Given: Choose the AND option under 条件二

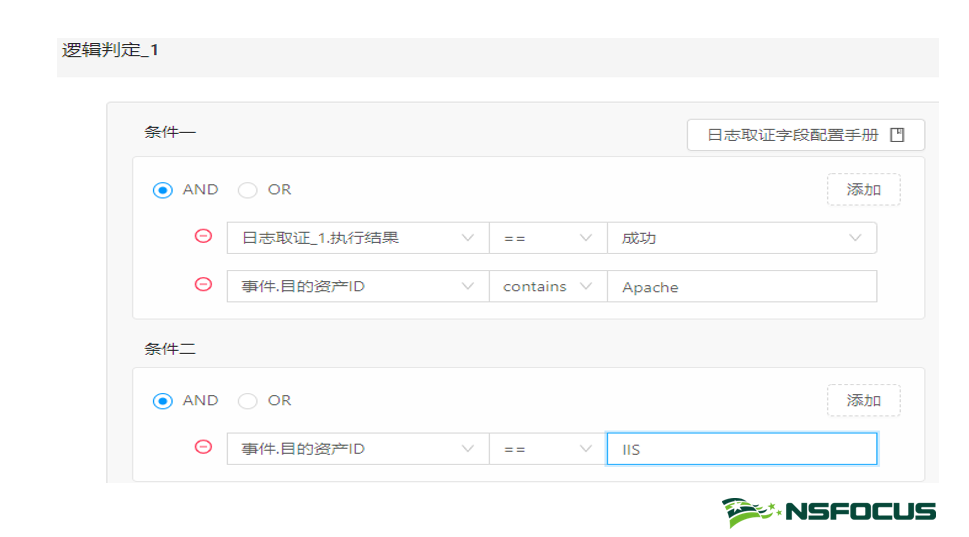Looking at the screenshot, I should tap(162, 401).
